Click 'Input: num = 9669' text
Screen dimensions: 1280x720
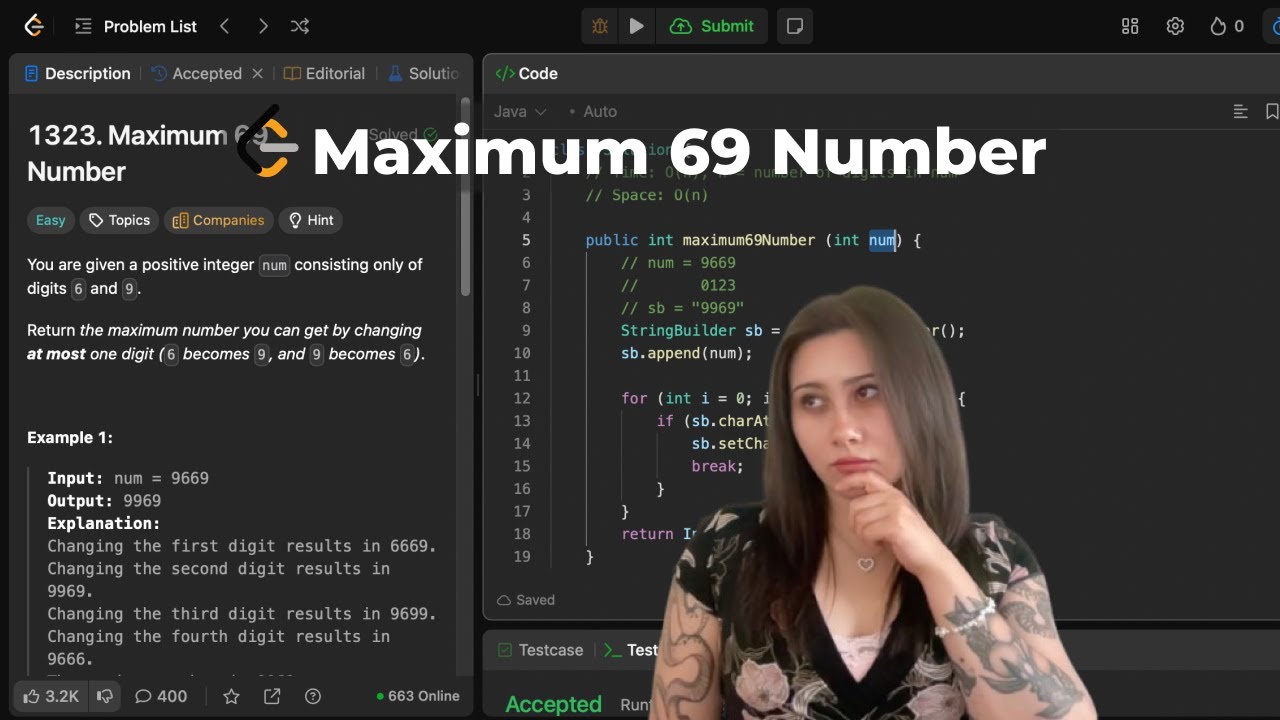coord(128,478)
